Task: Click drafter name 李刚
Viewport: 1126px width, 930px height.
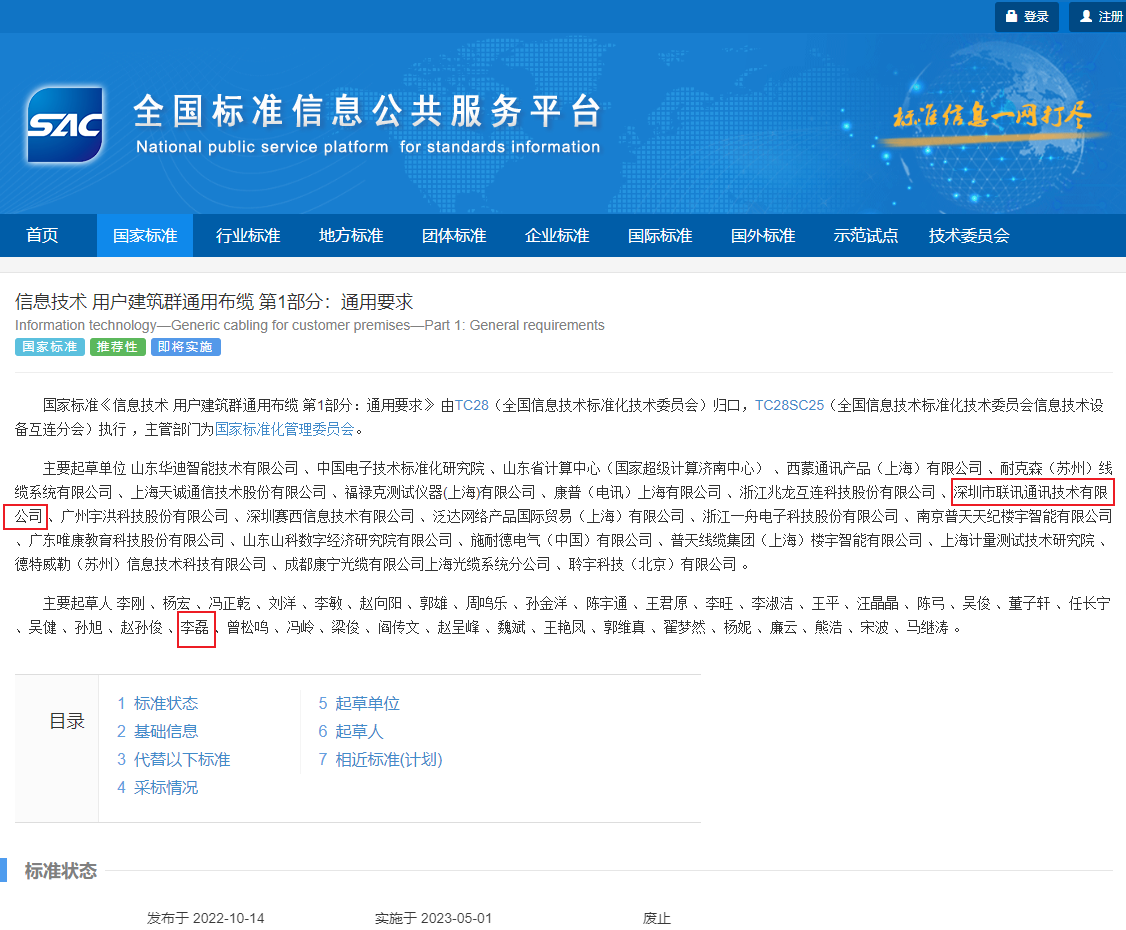Action: (131, 604)
